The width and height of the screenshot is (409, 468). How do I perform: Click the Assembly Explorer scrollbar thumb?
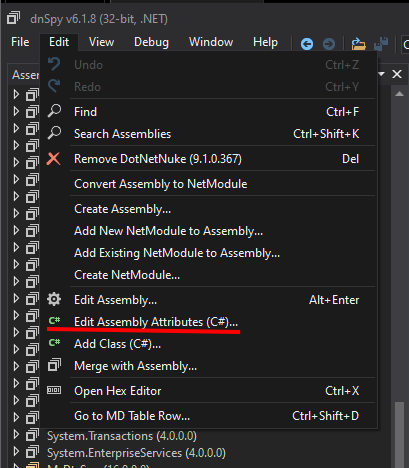[x=399, y=435]
